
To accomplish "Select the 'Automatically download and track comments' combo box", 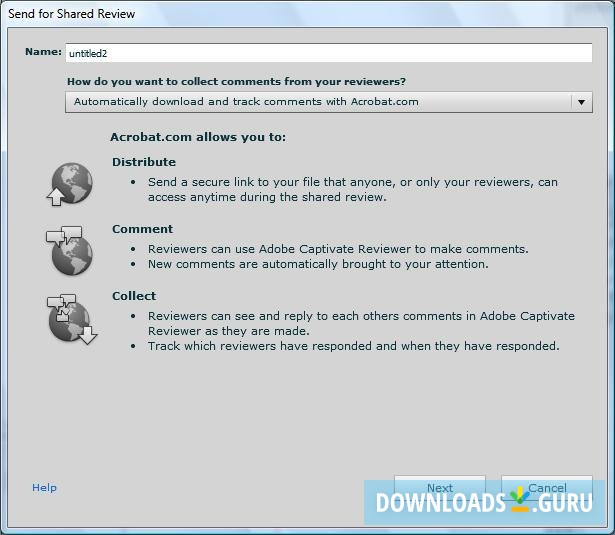I will click(x=329, y=102).
